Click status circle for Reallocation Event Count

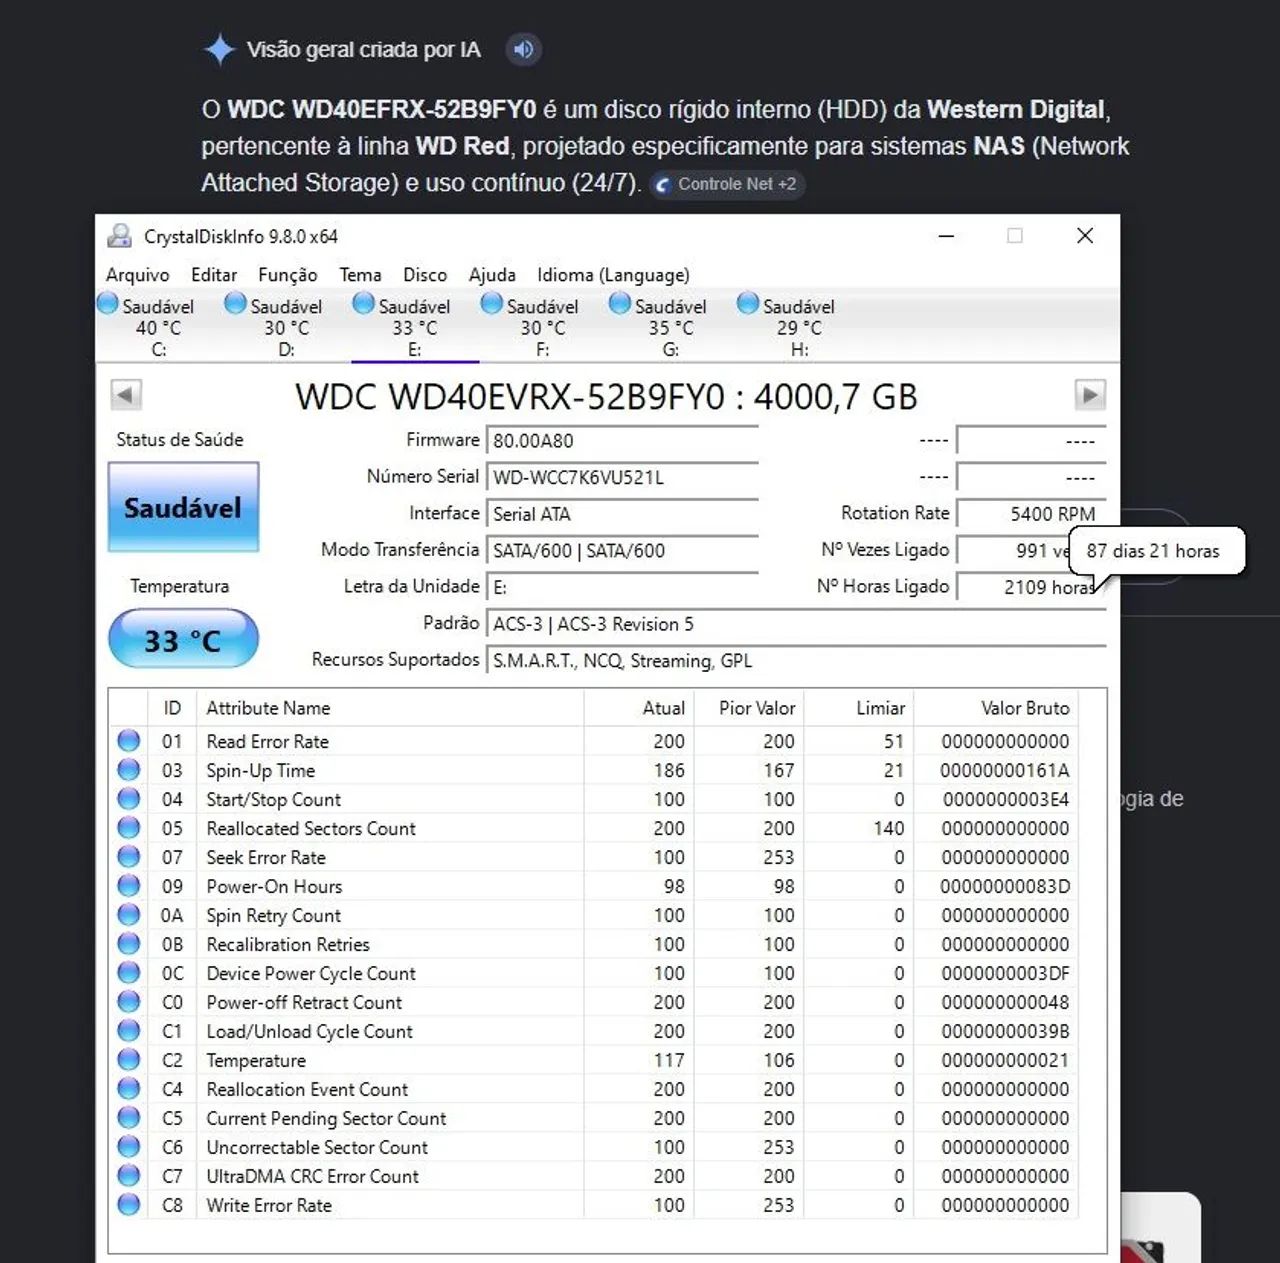click(129, 1088)
